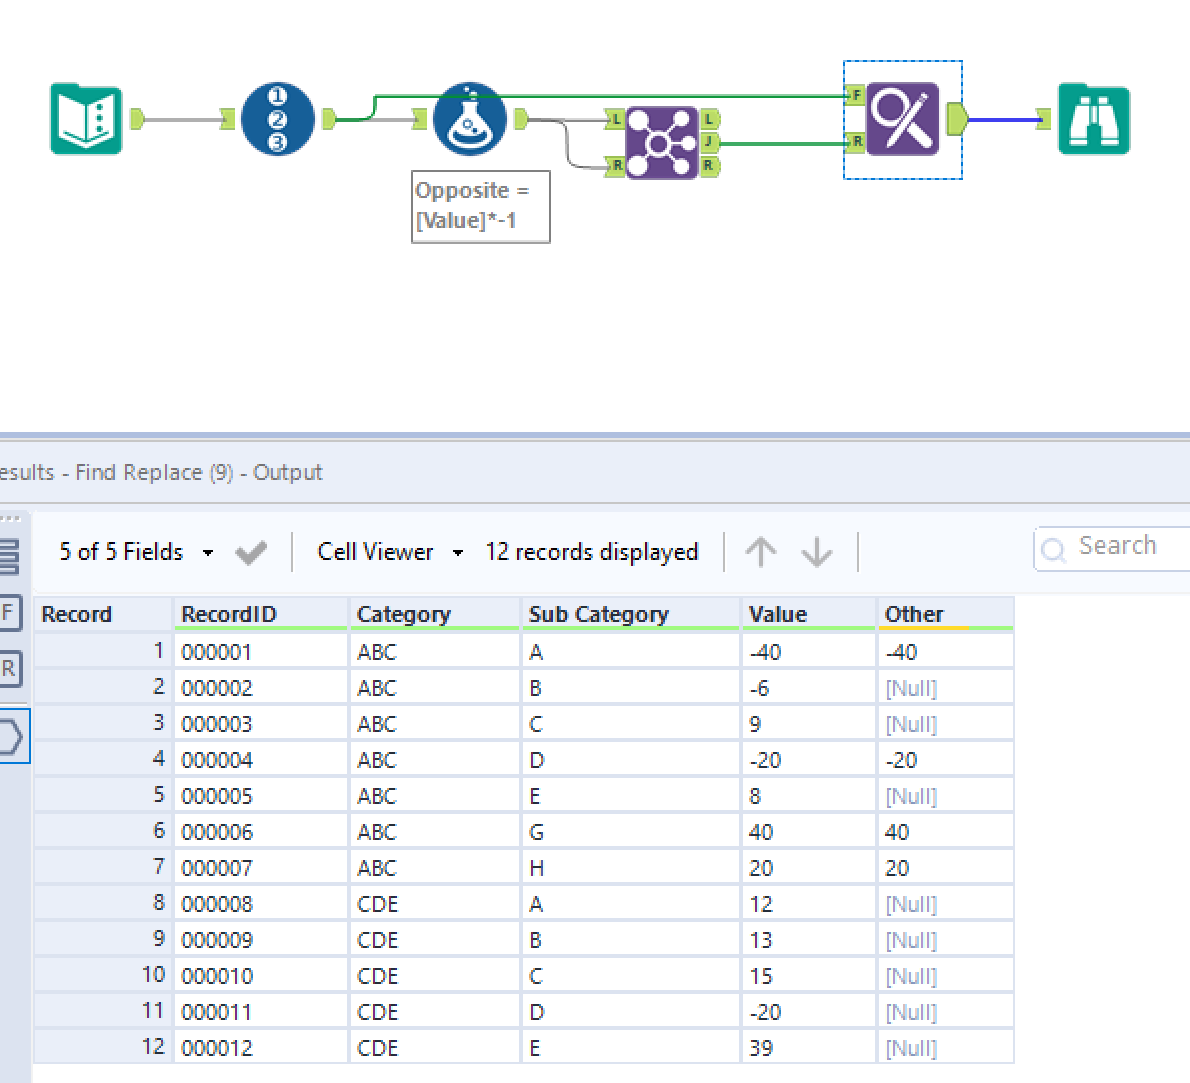Image resolution: width=1190 pixels, height=1083 pixels.
Task: Select the Record ID tool
Action: 278,118
